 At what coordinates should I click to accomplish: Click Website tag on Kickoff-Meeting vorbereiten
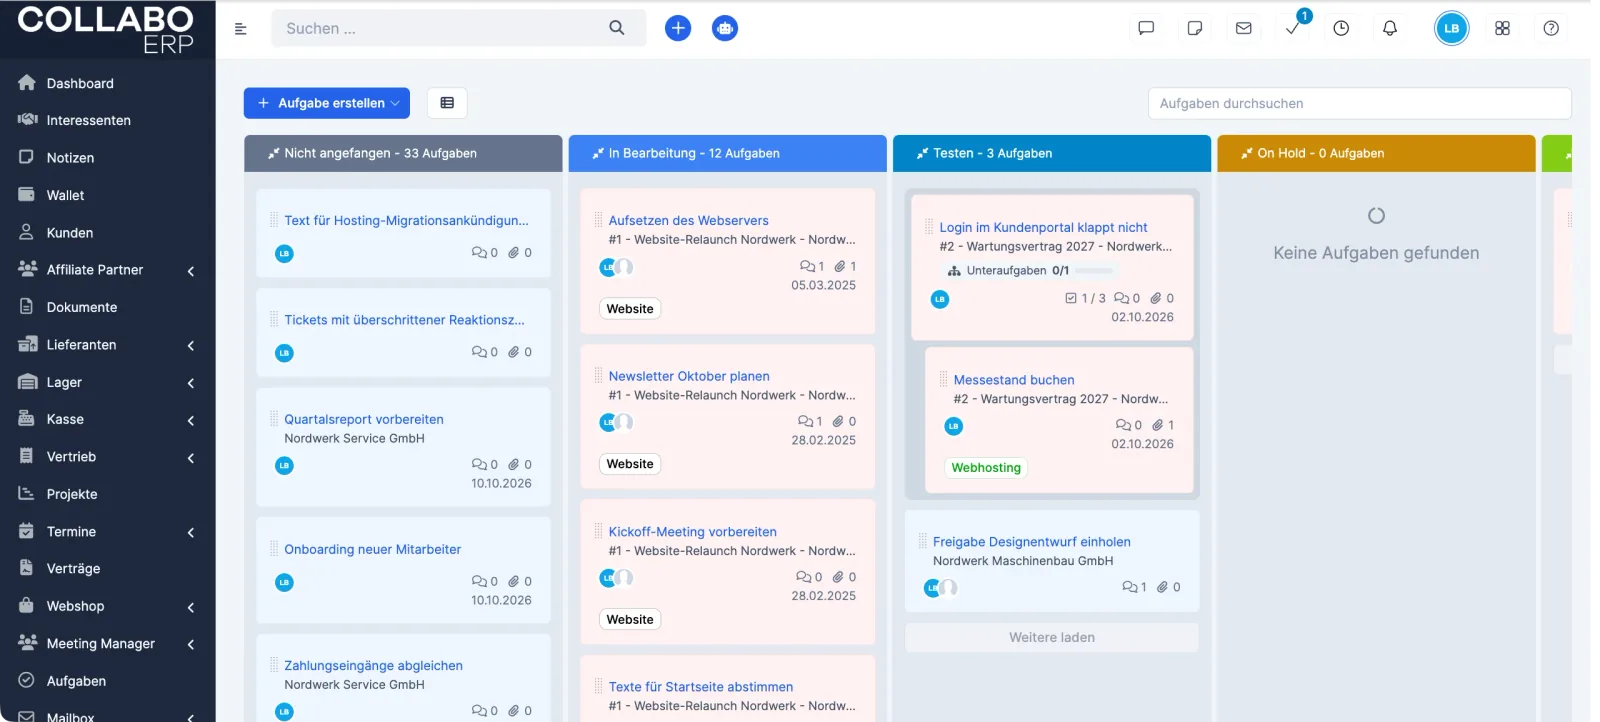(630, 620)
